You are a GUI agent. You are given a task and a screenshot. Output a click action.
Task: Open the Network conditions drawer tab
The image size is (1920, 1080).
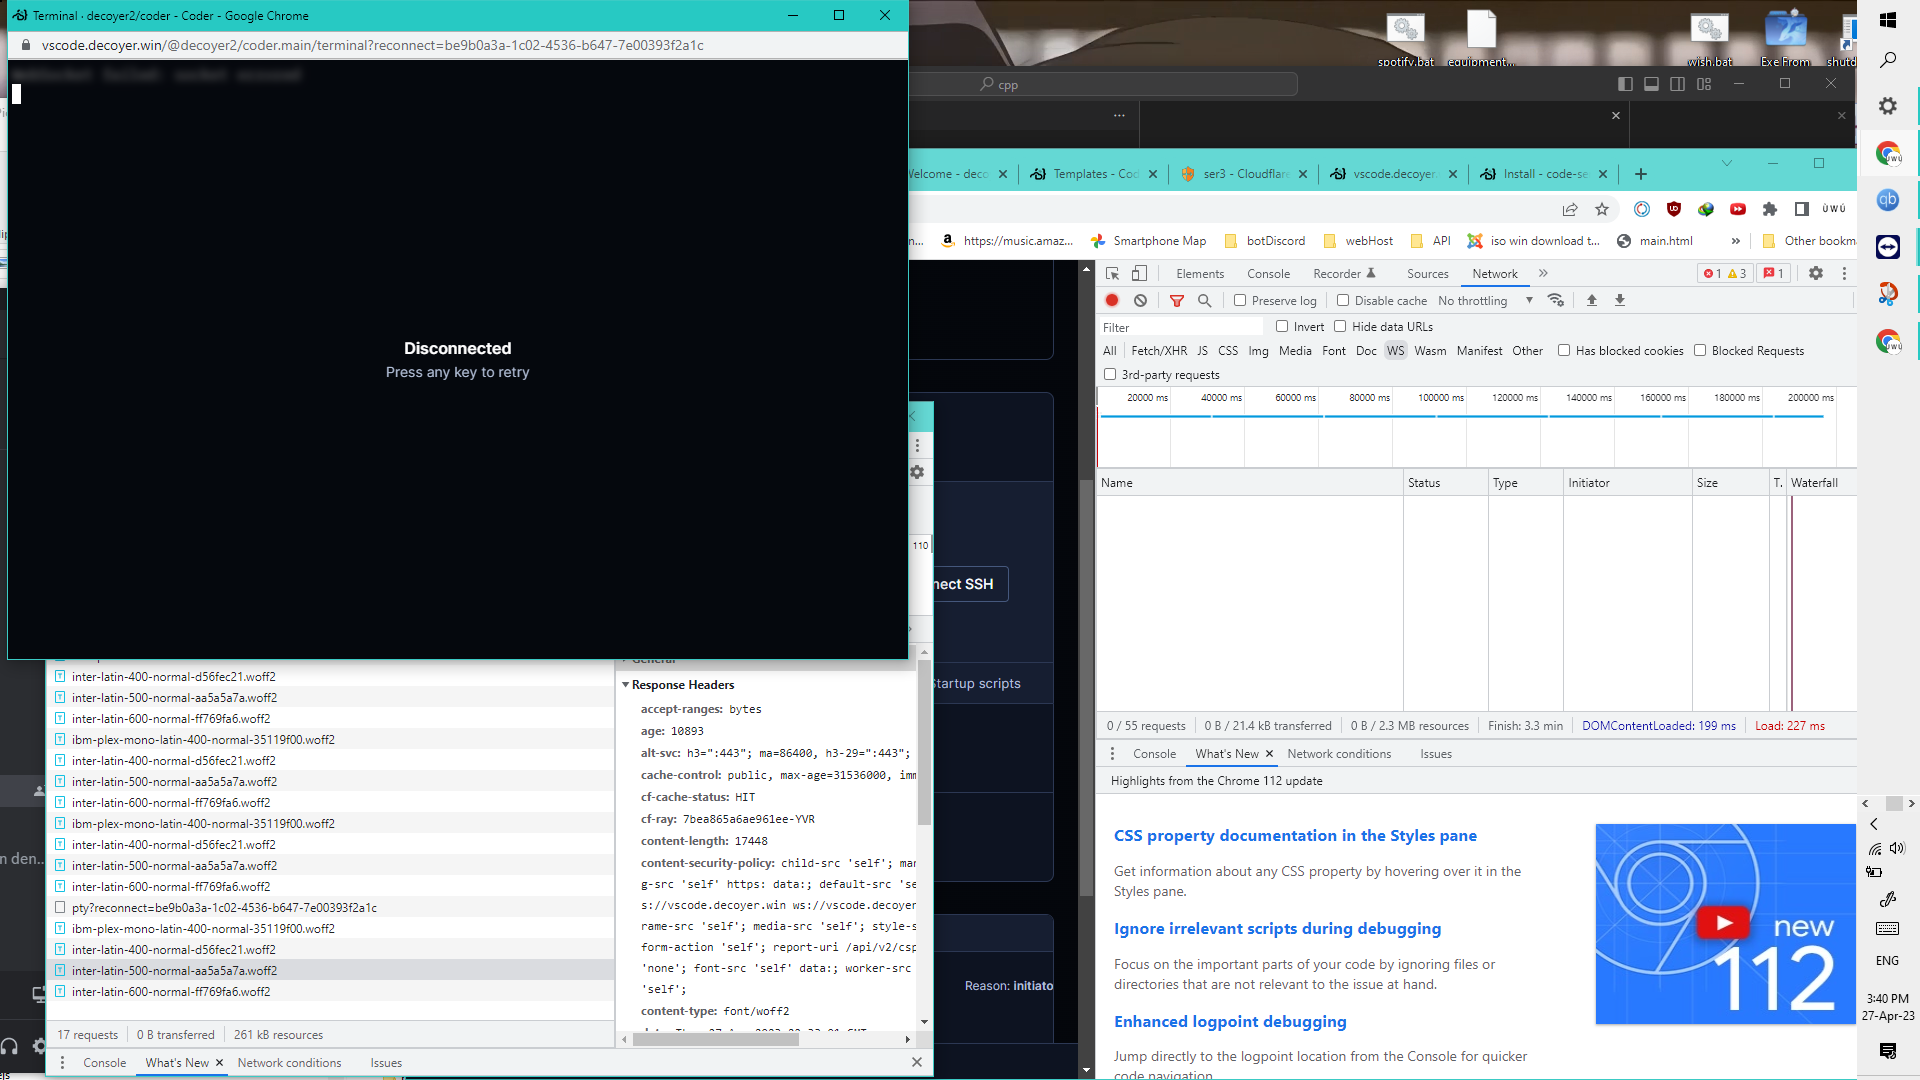(x=1338, y=754)
